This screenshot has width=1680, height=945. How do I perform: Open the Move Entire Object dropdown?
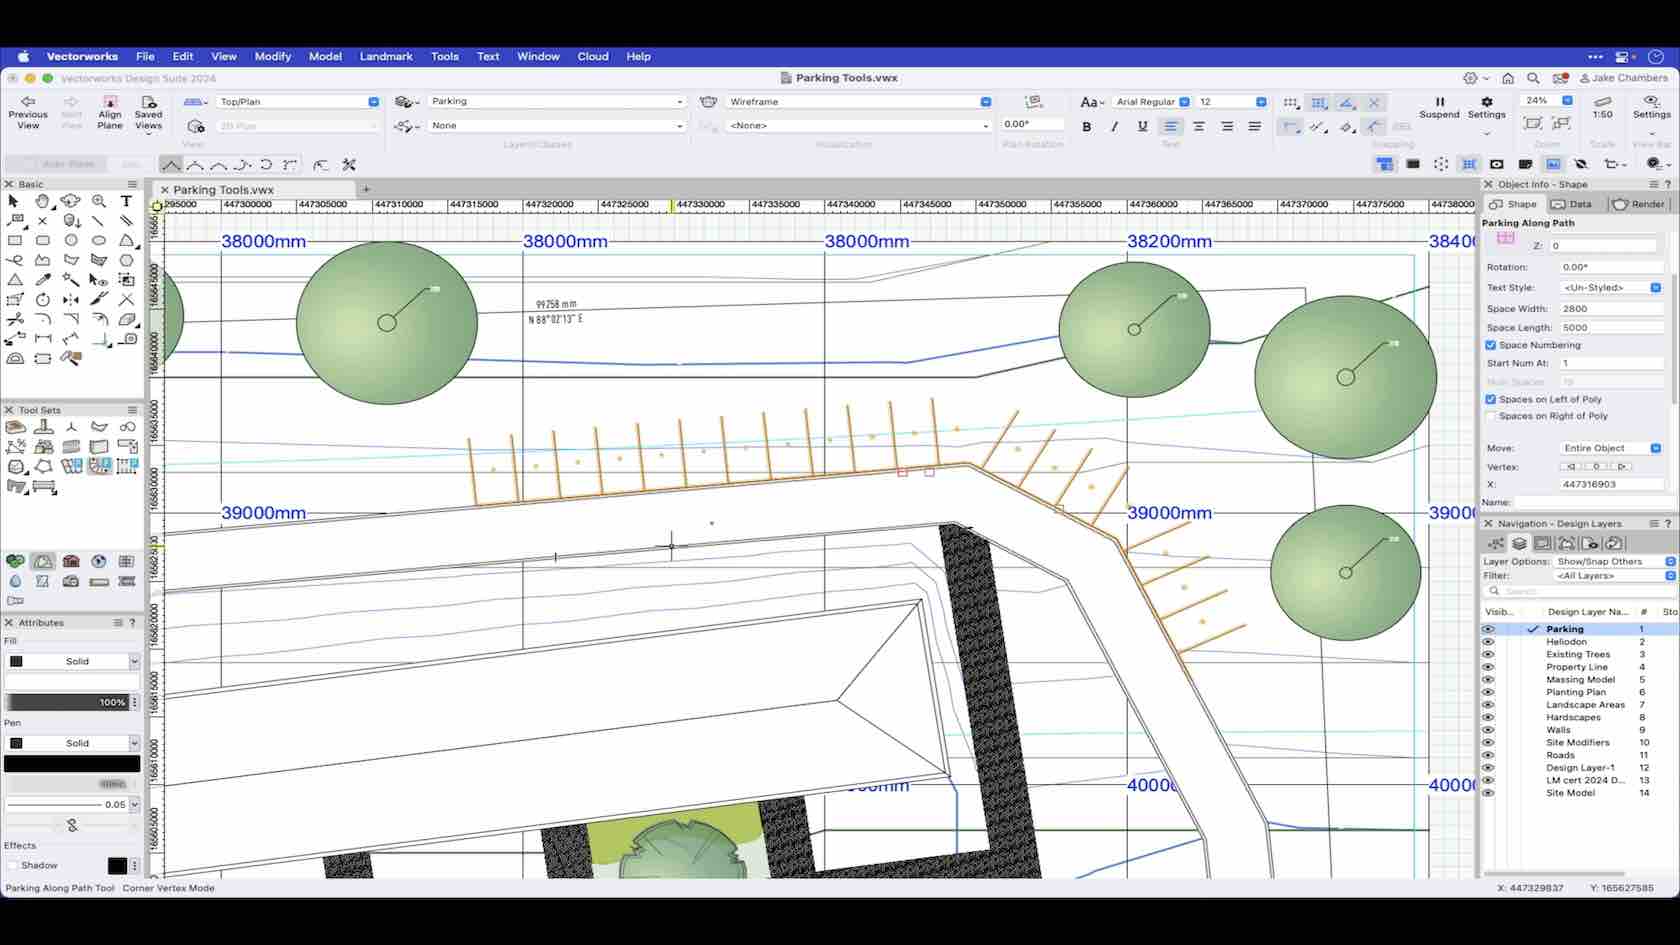[1610, 448]
